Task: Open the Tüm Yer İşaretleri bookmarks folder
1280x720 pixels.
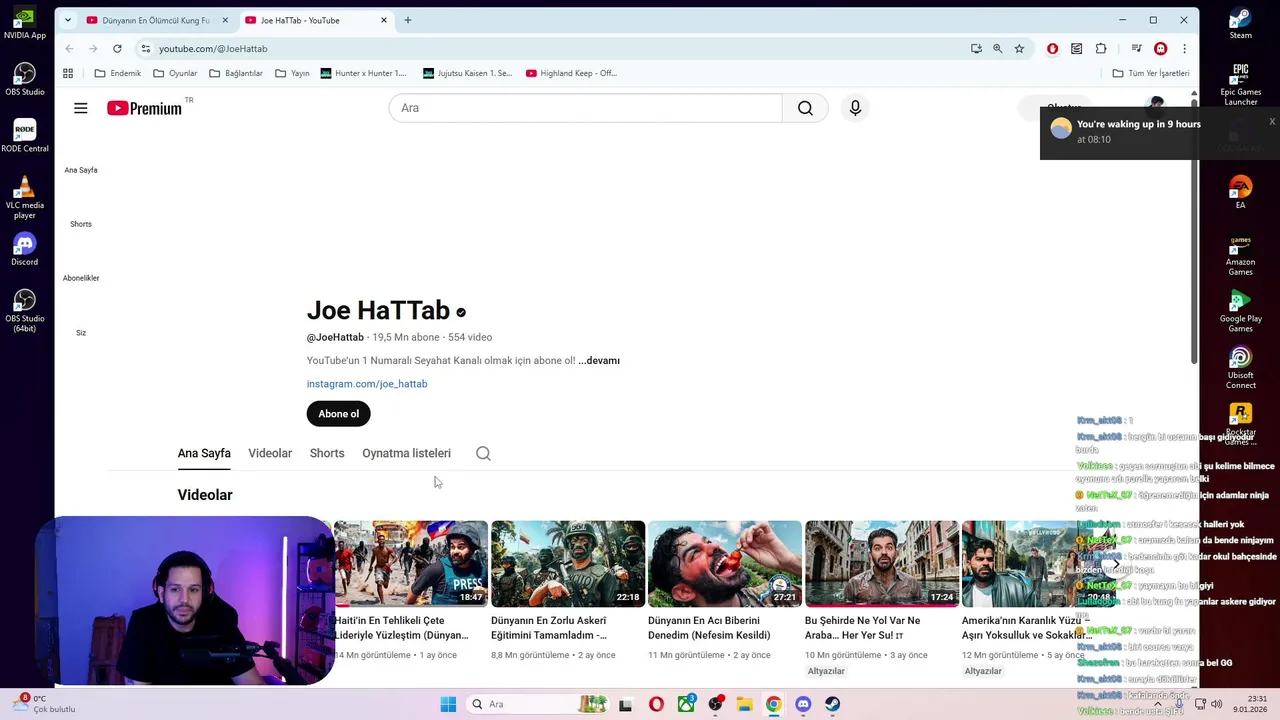Action: pyautogui.click(x=1151, y=73)
